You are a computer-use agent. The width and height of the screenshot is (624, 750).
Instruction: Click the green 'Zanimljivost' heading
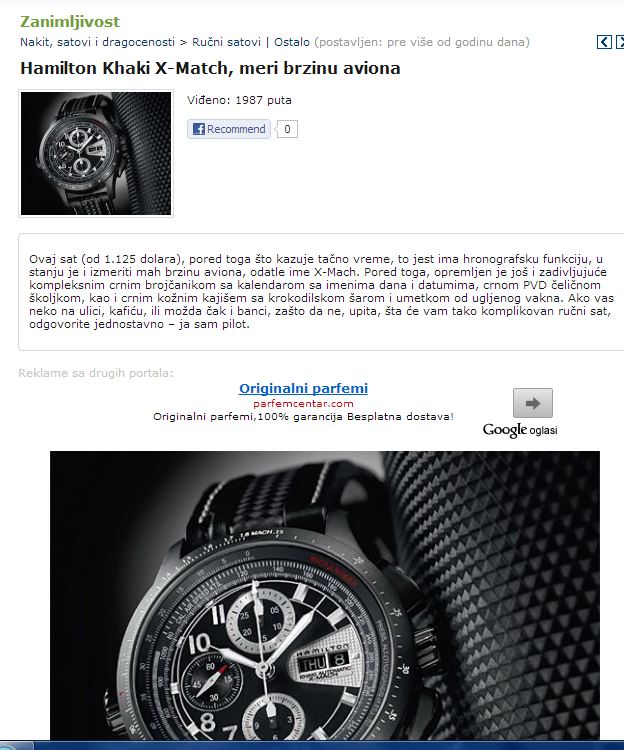pos(70,22)
